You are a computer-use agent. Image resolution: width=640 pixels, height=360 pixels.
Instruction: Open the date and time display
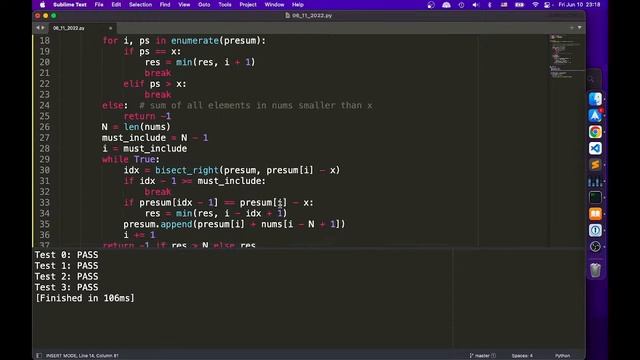coord(579,5)
